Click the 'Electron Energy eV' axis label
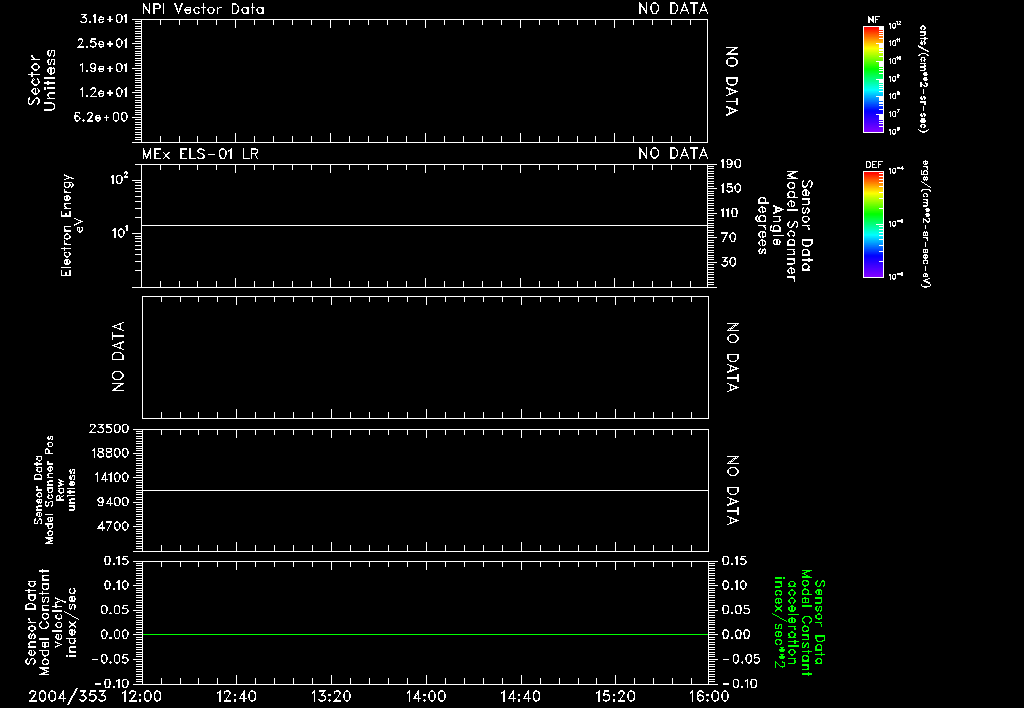The image size is (1024, 708). point(72,225)
